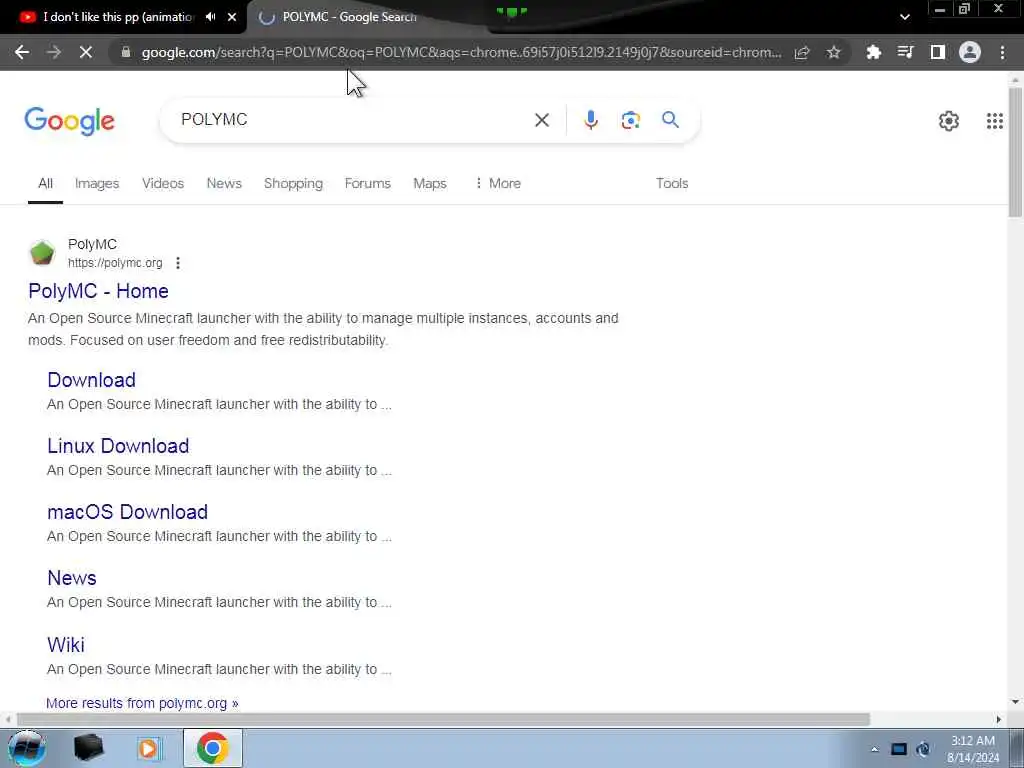The width and height of the screenshot is (1024, 768).
Task: Switch to Forums results
Action: (x=368, y=184)
